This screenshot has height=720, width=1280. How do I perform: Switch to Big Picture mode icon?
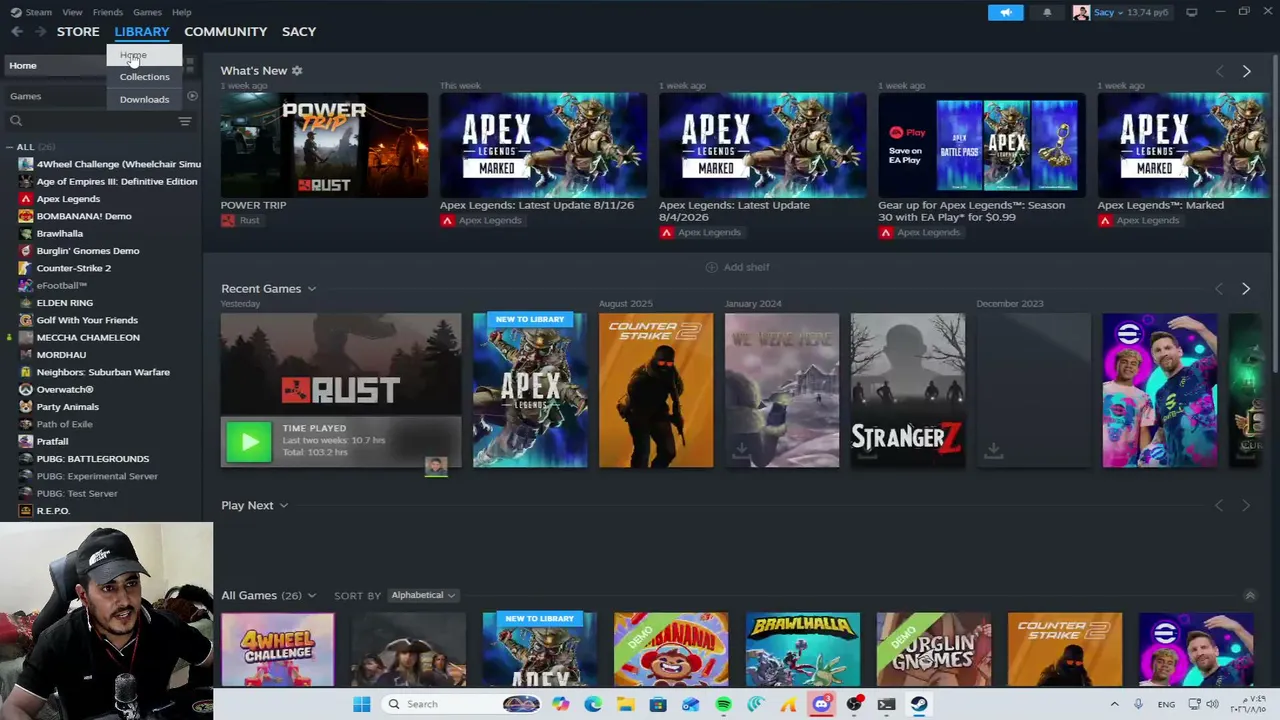[x=1192, y=12]
